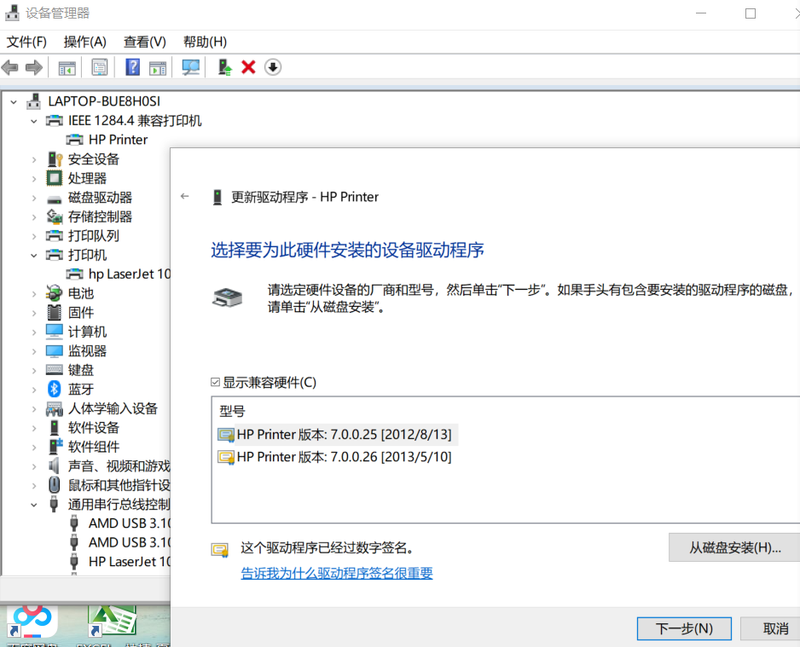The image size is (800, 647).
Task: Open the 查看(V) menu
Action: point(144,42)
